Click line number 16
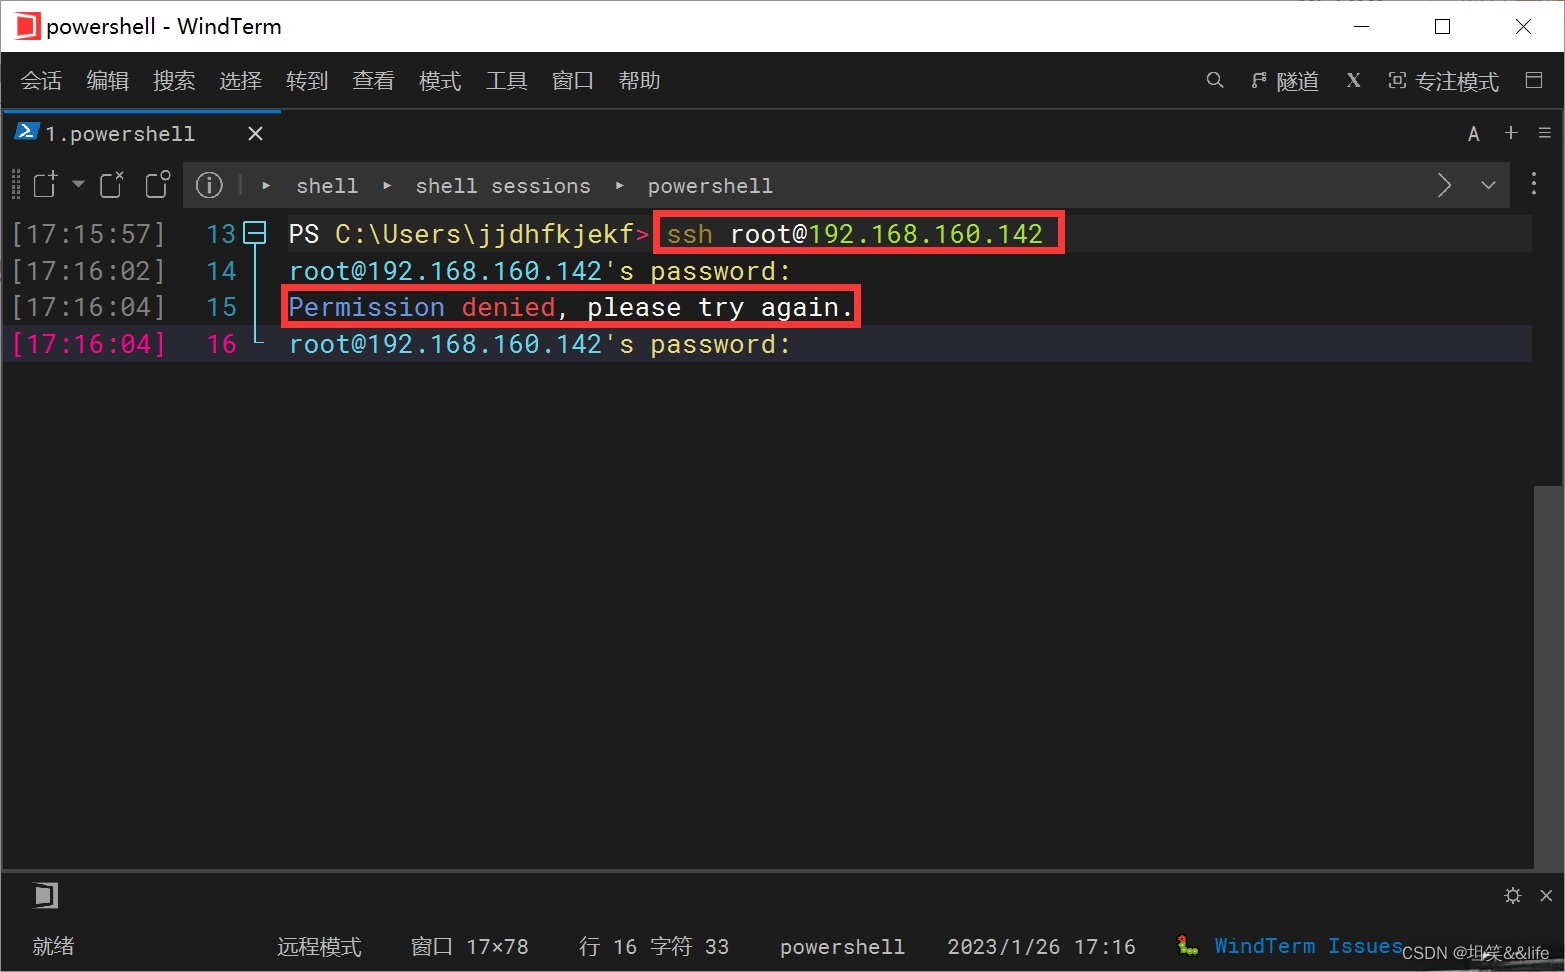Screen dimensions: 1565x972 [x=221, y=344]
